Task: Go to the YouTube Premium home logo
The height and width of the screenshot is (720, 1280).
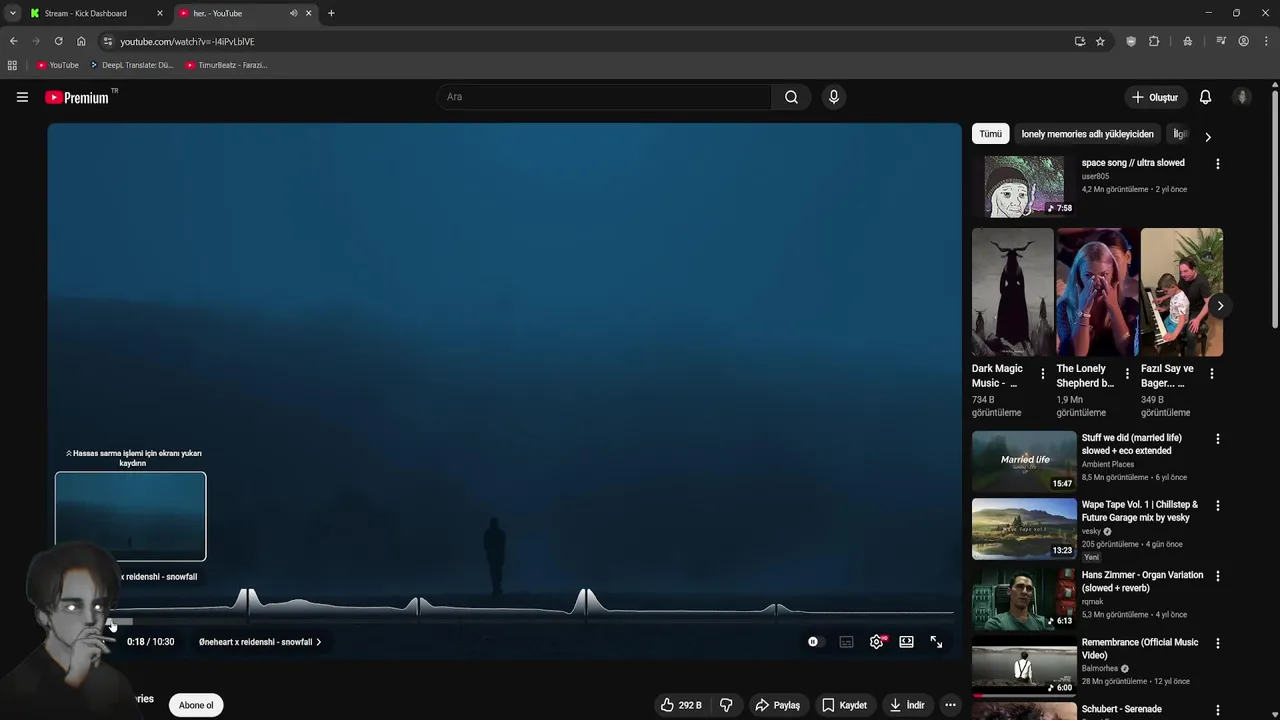Action: click(x=77, y=97)
